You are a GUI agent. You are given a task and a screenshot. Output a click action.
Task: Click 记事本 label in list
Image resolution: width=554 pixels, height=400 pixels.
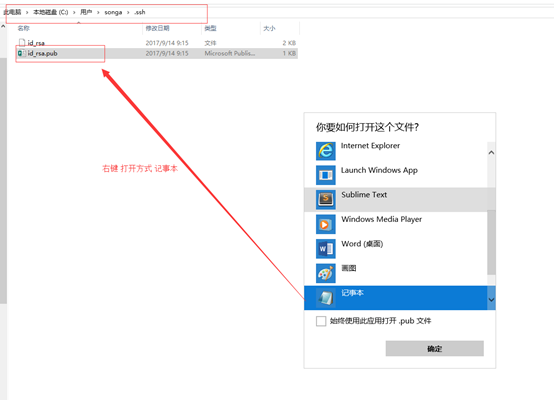pyautogui.click(x=352, y=293)
